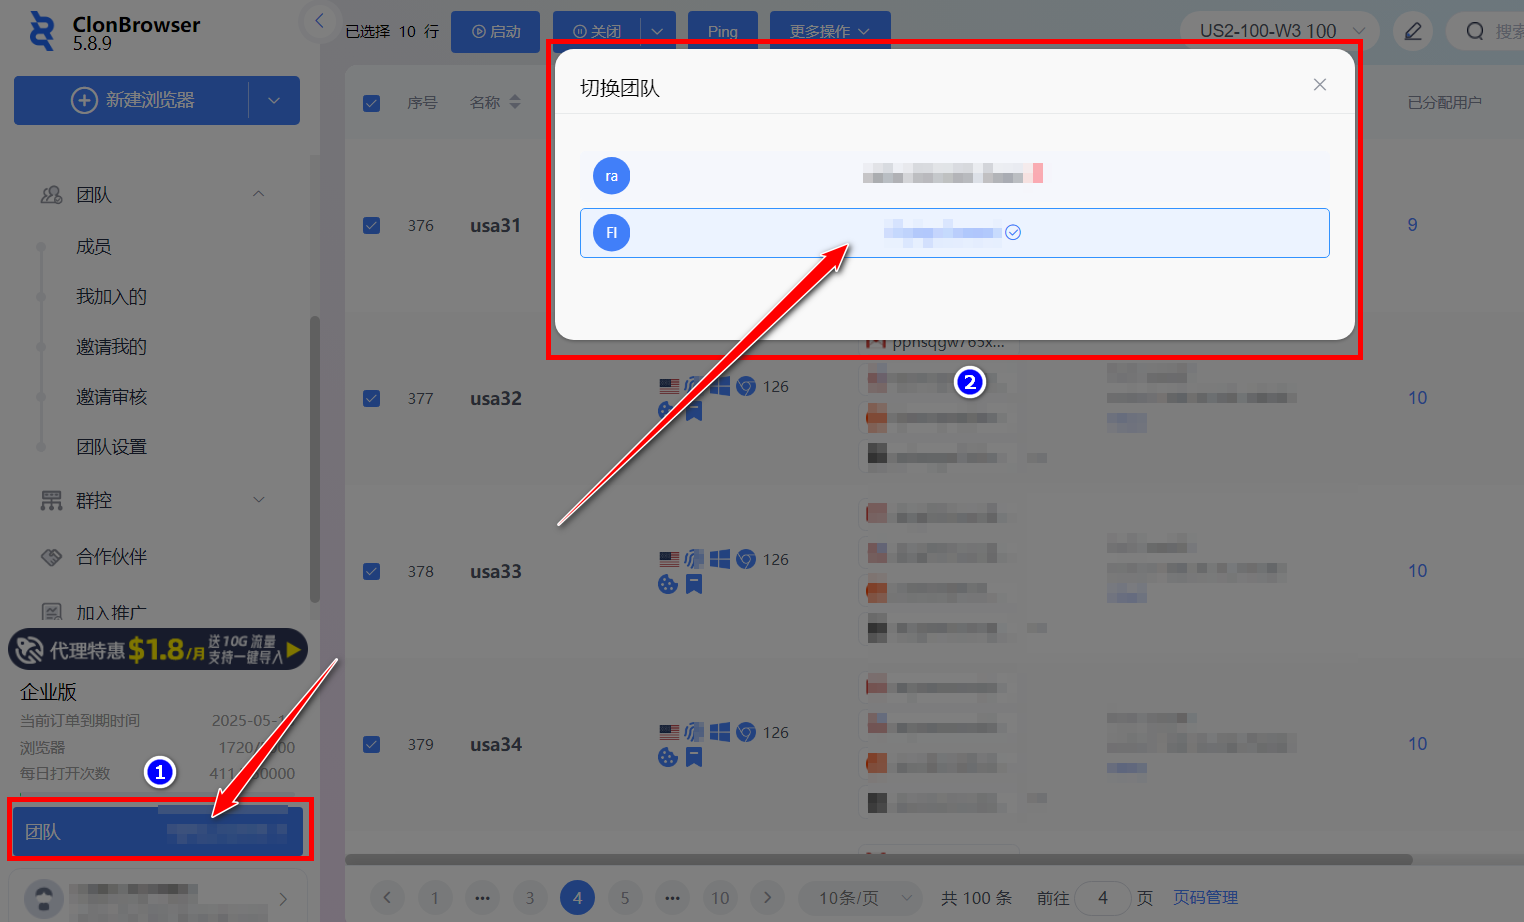Toggle the select-all checkbox in table header
The image size is (1524, 922).
pos(371,103)
